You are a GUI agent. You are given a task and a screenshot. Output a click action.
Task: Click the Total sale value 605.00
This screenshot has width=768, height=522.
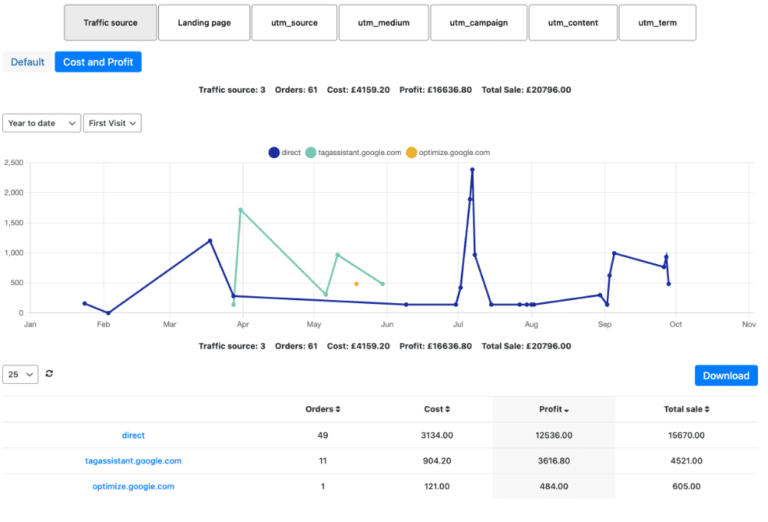(686, 486)
